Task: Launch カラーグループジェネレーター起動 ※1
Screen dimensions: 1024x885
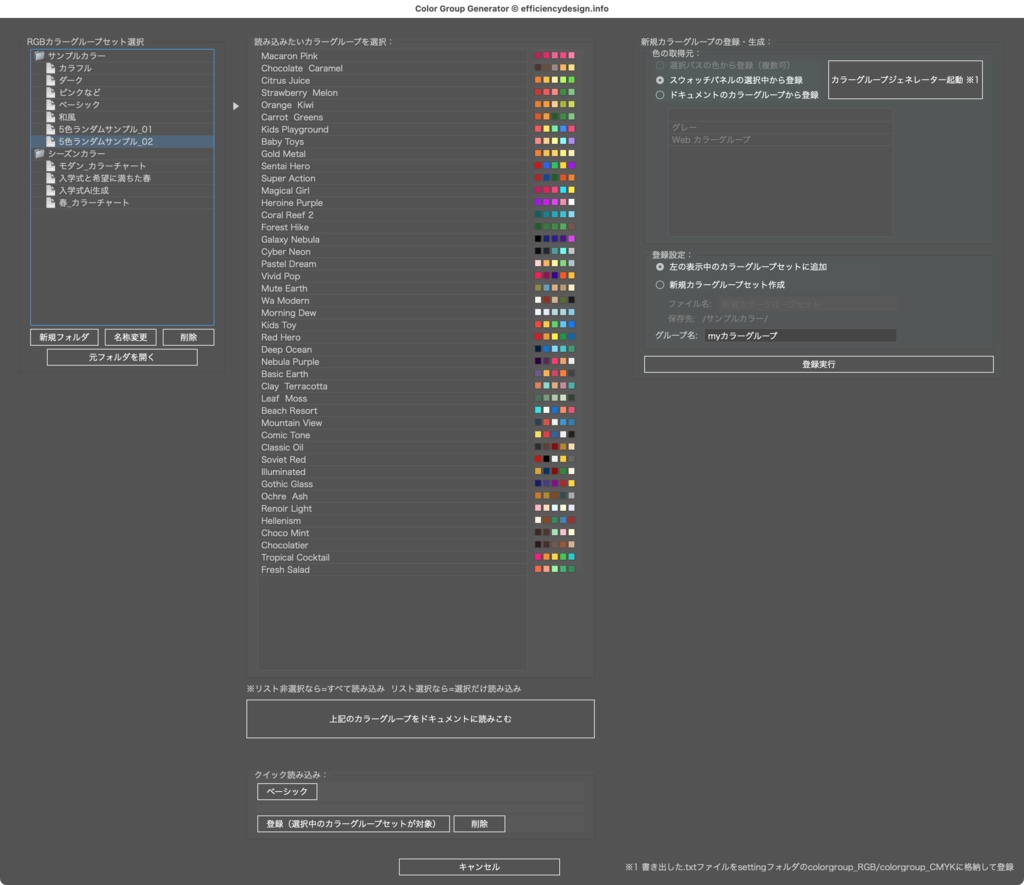Action: pyautogui.click(x=904, y=79)
